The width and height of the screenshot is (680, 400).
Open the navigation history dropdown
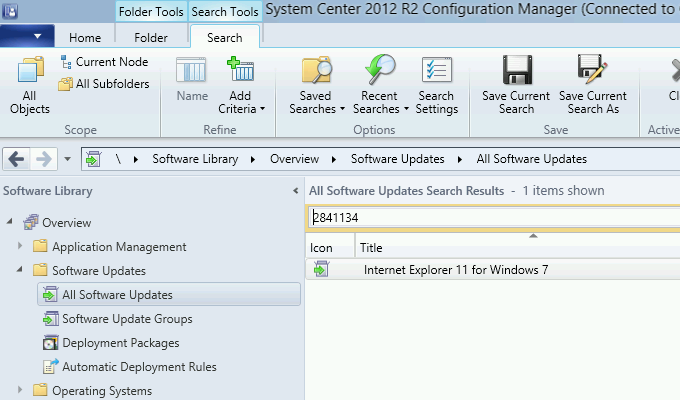(67, 159)
